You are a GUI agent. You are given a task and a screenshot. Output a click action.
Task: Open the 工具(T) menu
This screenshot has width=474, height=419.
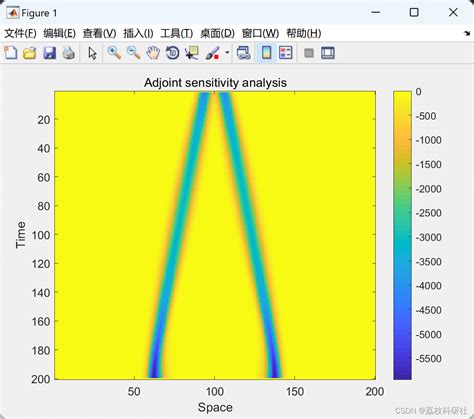(x=177, y=33)
